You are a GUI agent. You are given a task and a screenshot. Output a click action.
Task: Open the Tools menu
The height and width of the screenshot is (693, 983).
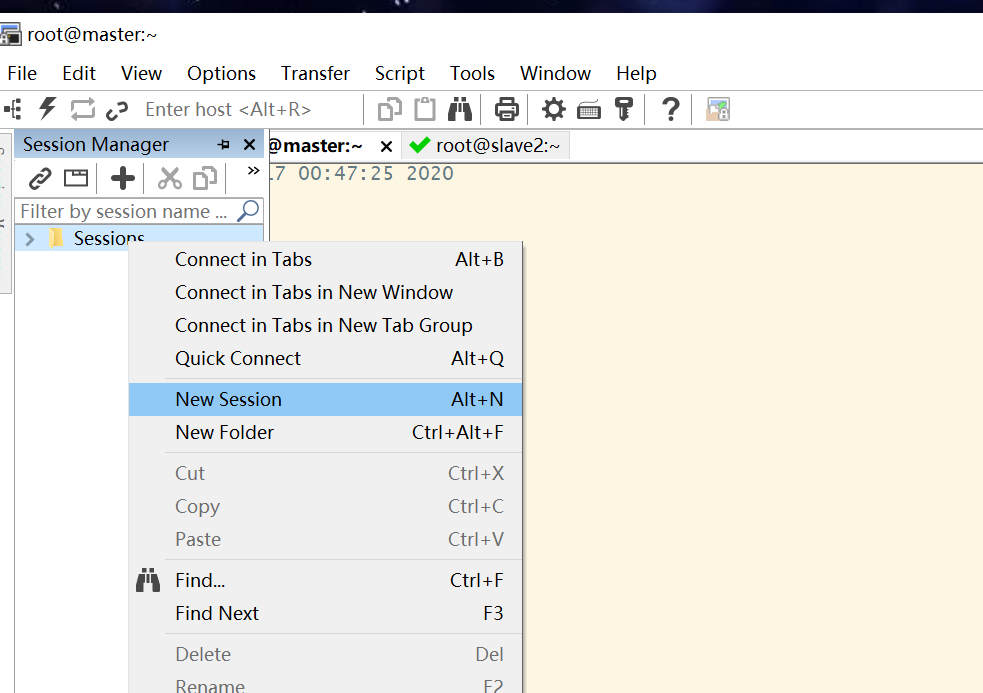[472, 73]
